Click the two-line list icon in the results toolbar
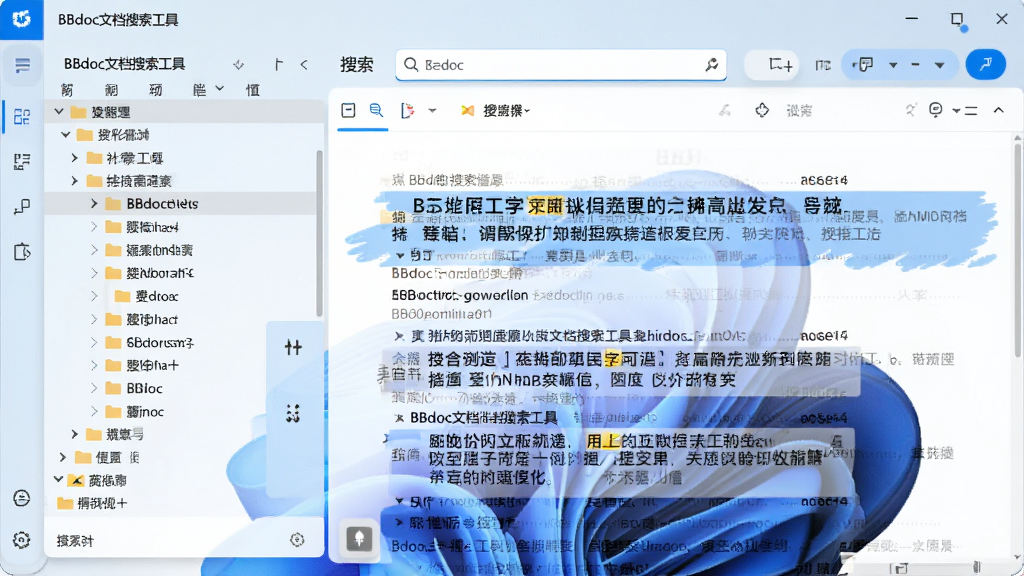Image resolution: width=1024 pixels, height=576 pixels. tap(971, 111)
